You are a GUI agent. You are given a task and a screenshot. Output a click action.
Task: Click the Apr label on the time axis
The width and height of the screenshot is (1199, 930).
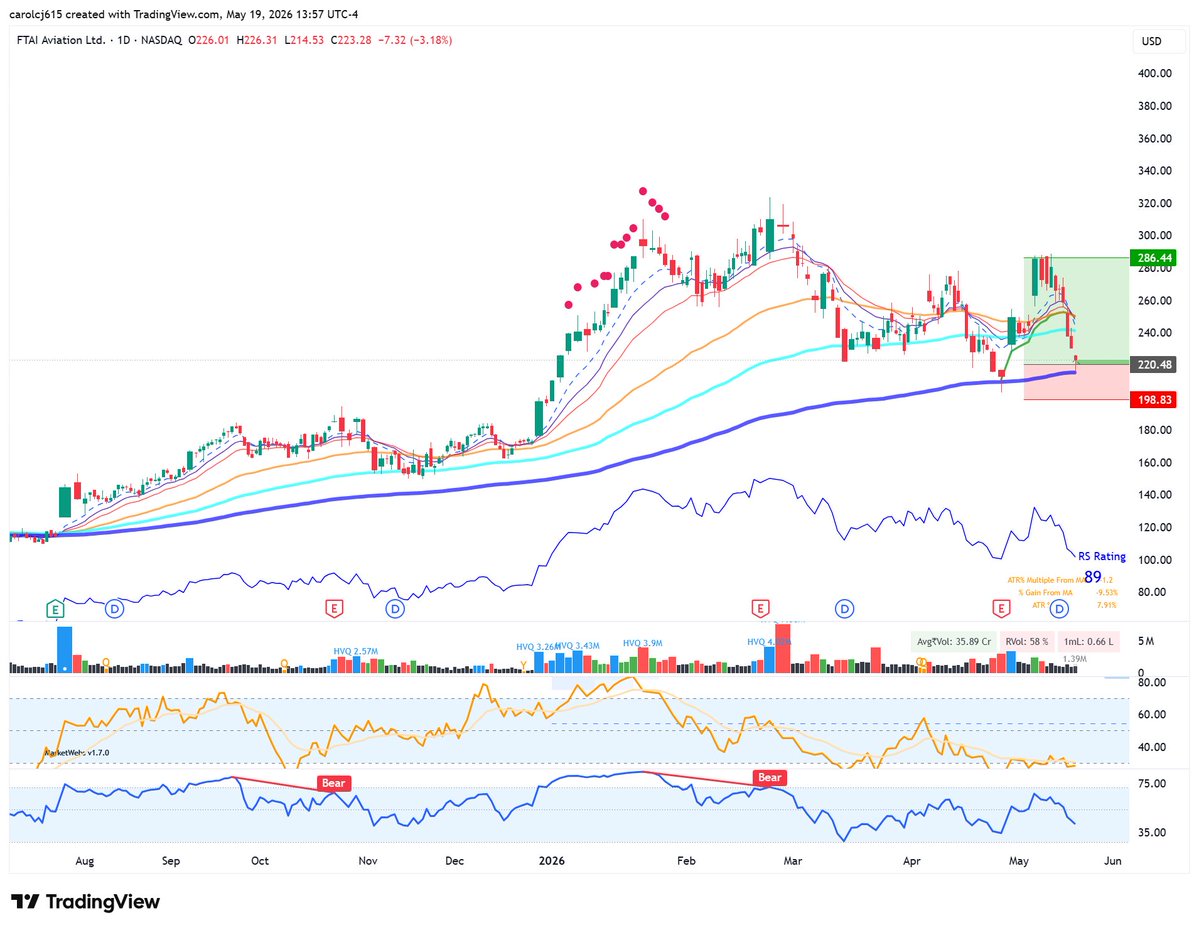(911, 861)
